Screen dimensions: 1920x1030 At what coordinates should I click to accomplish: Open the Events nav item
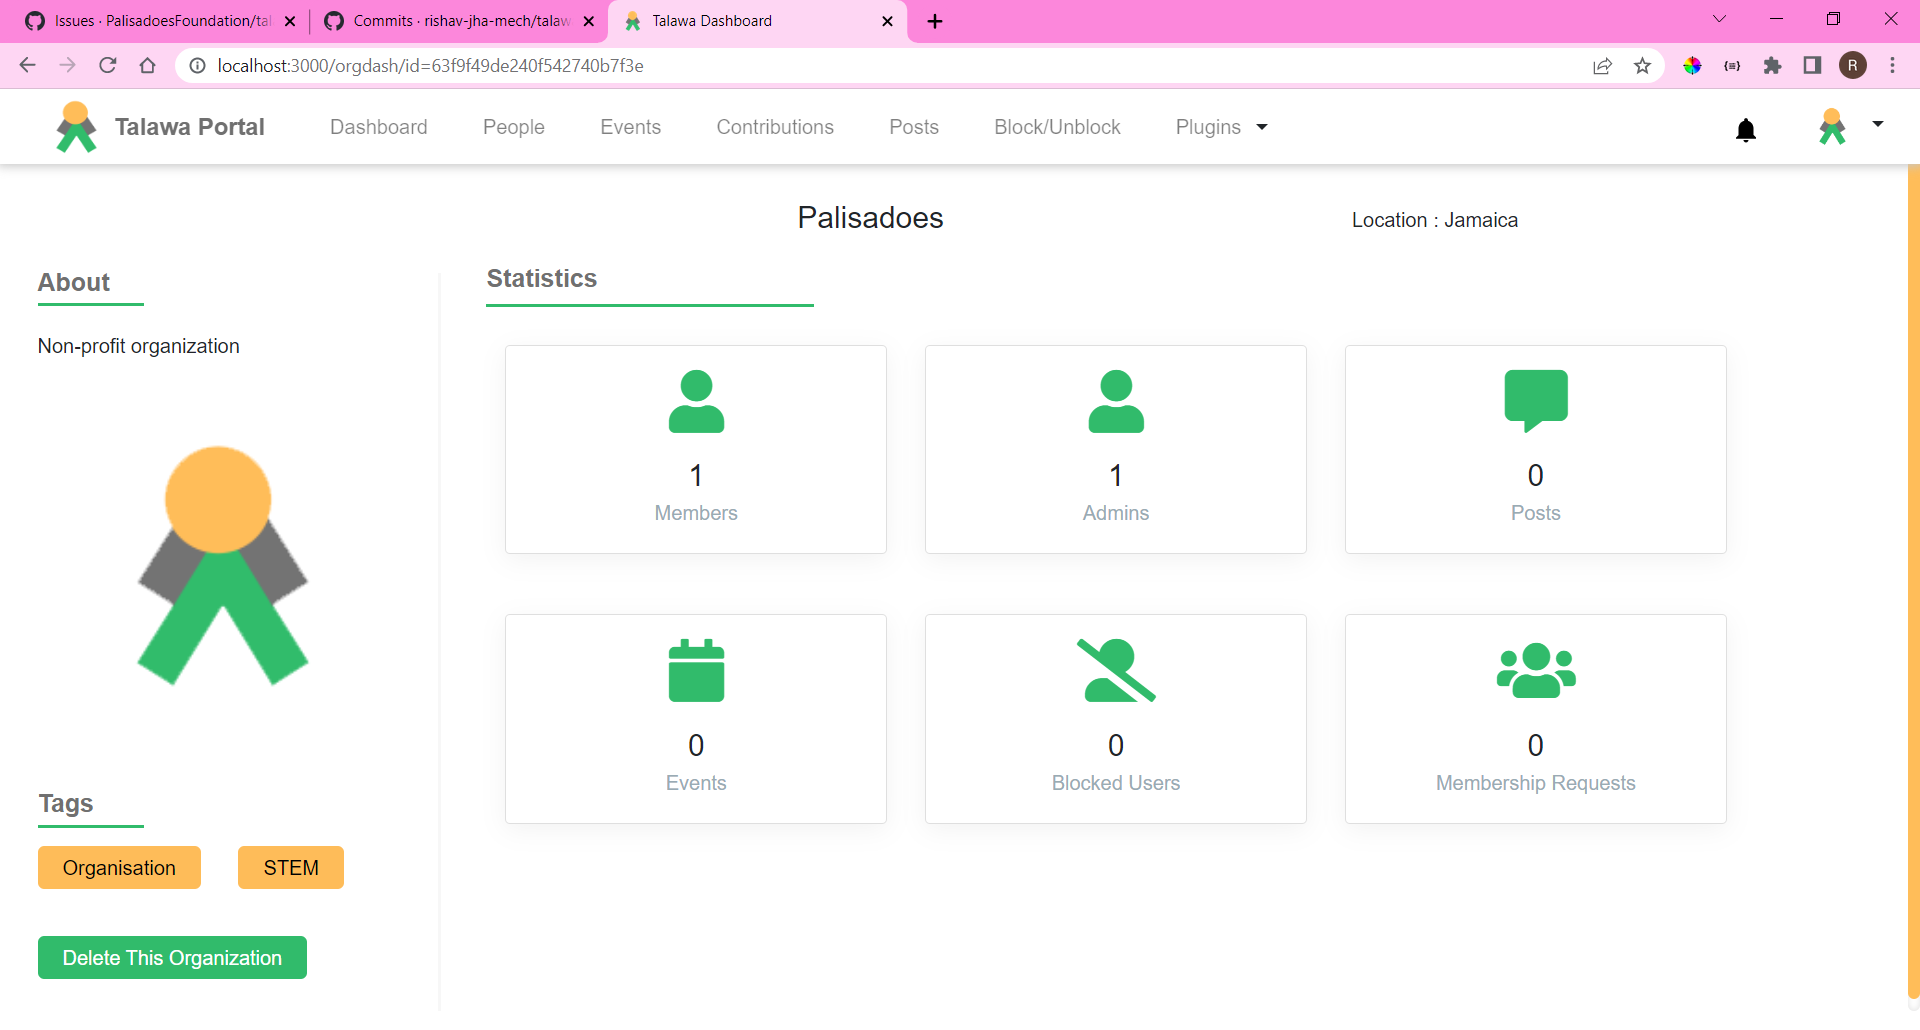coord(631,127)
